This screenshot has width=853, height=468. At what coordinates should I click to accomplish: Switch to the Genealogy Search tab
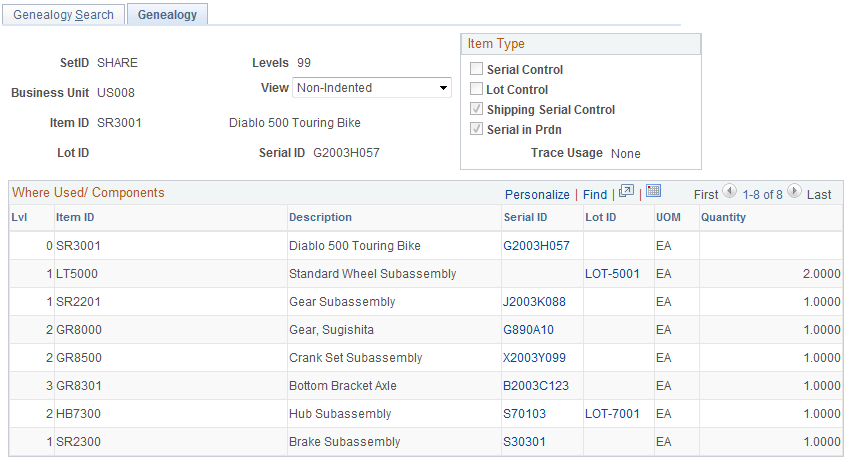coord(64,15)
